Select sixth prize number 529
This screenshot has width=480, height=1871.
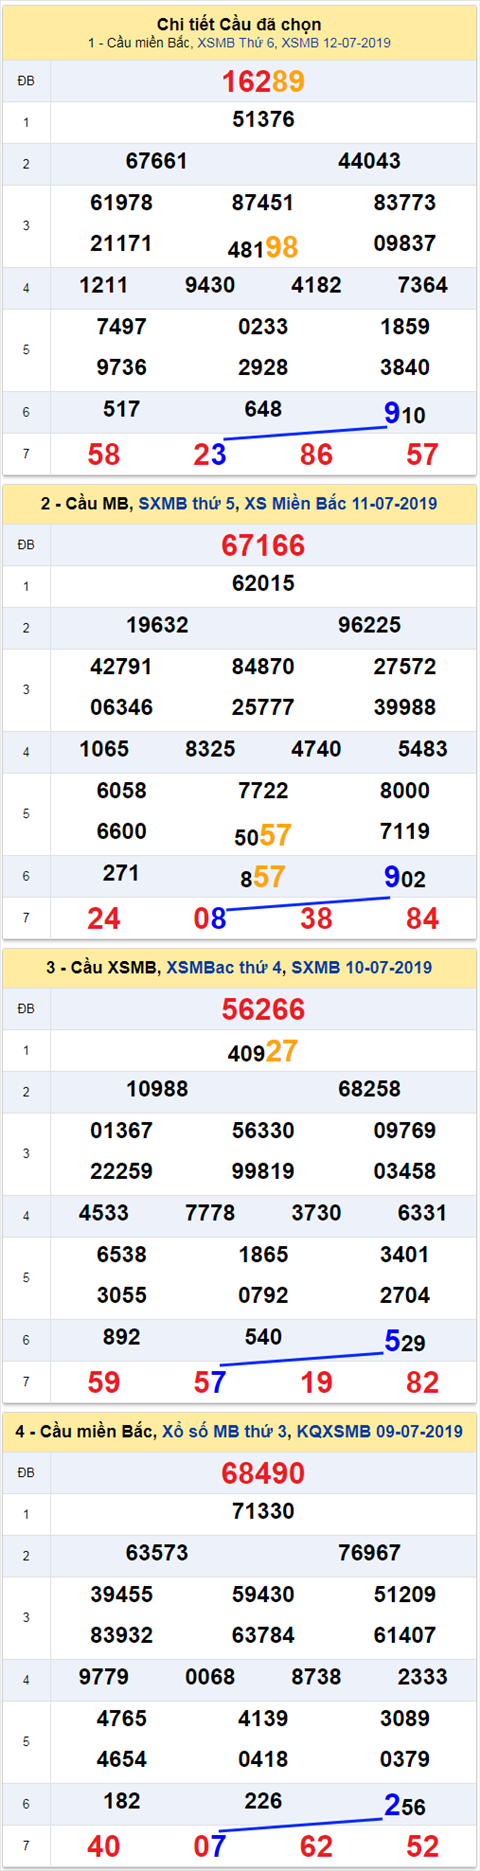point(405,1341)
